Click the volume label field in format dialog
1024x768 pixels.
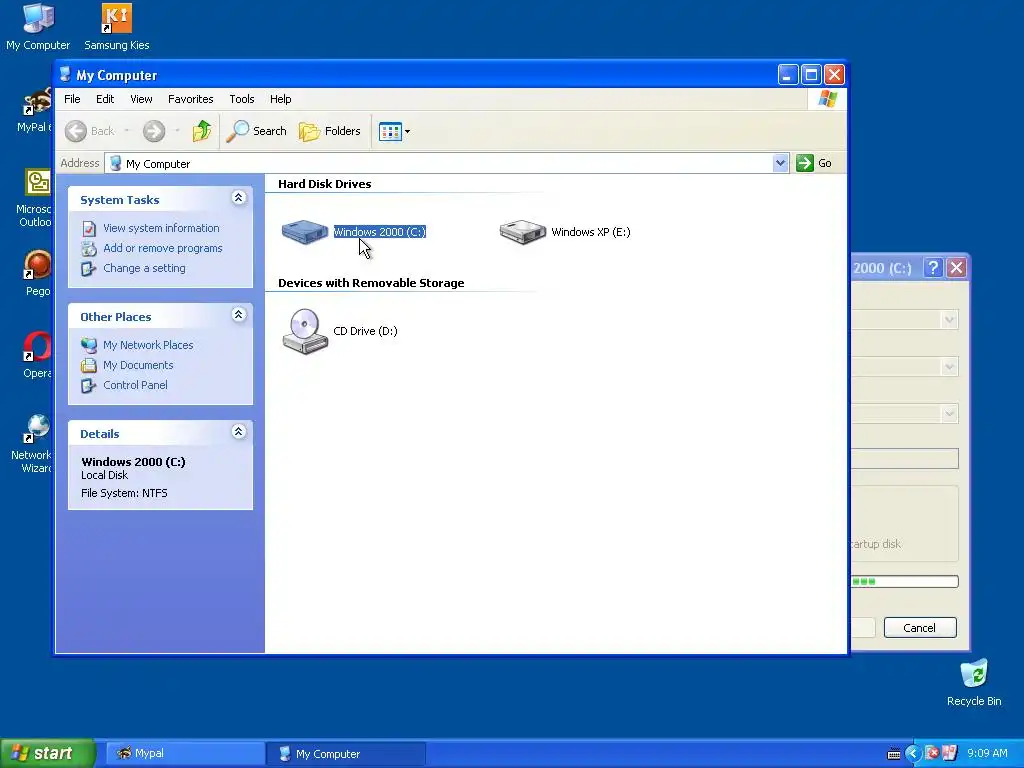coord(904,458)
